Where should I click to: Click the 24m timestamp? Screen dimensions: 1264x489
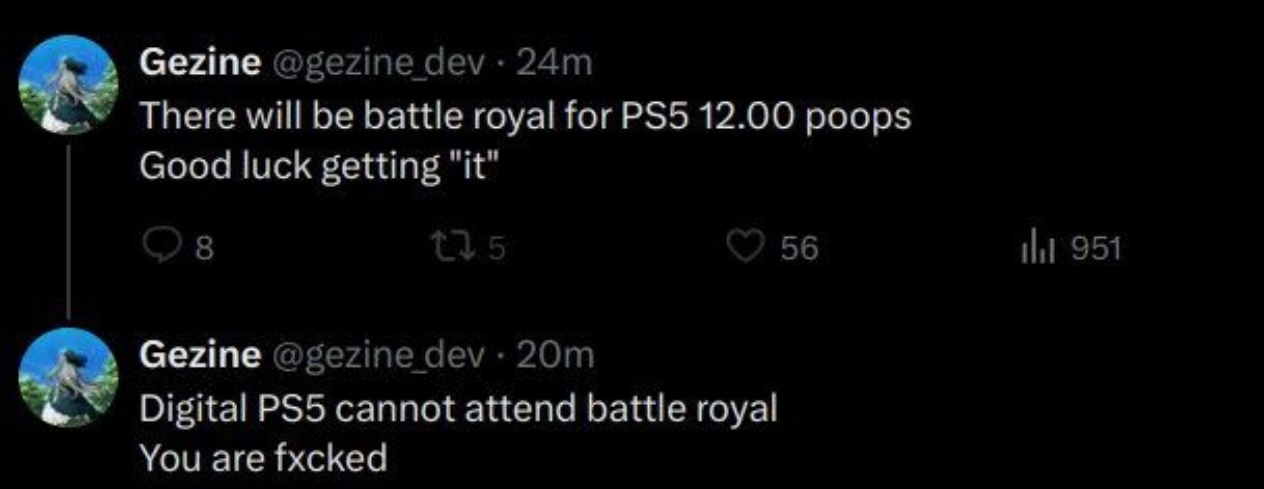558,64
